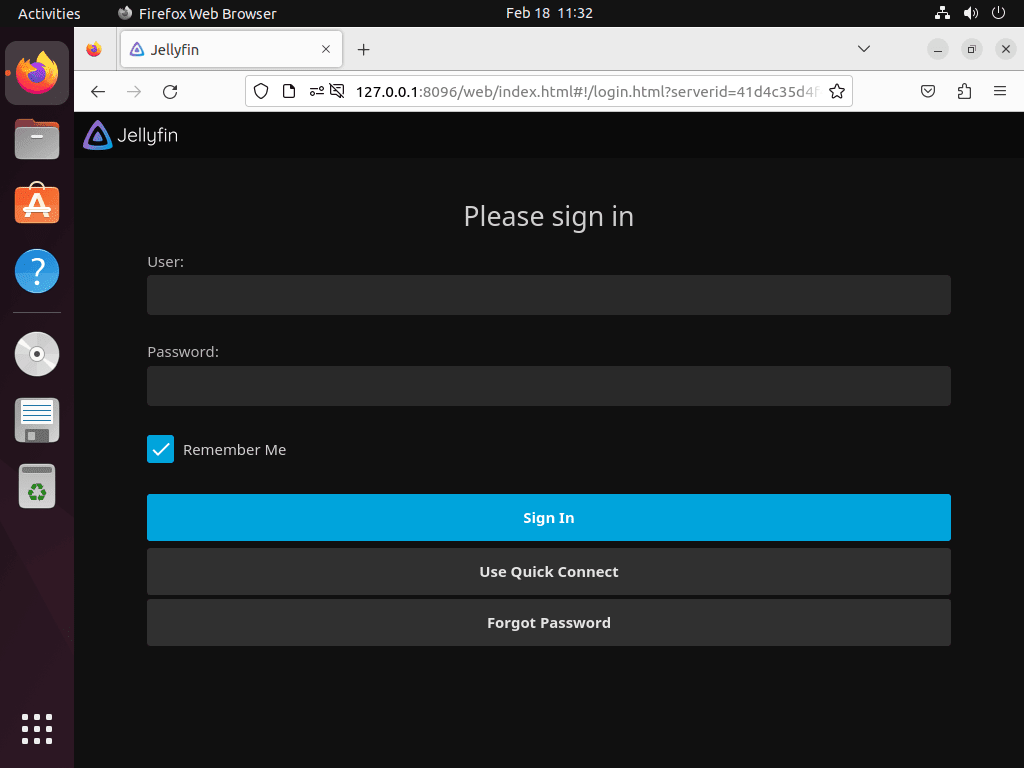Screen dimensions: 1024x768
Task: Click the volume icon in the top bar
Action: pyautogui.click(x=969, y=13)
